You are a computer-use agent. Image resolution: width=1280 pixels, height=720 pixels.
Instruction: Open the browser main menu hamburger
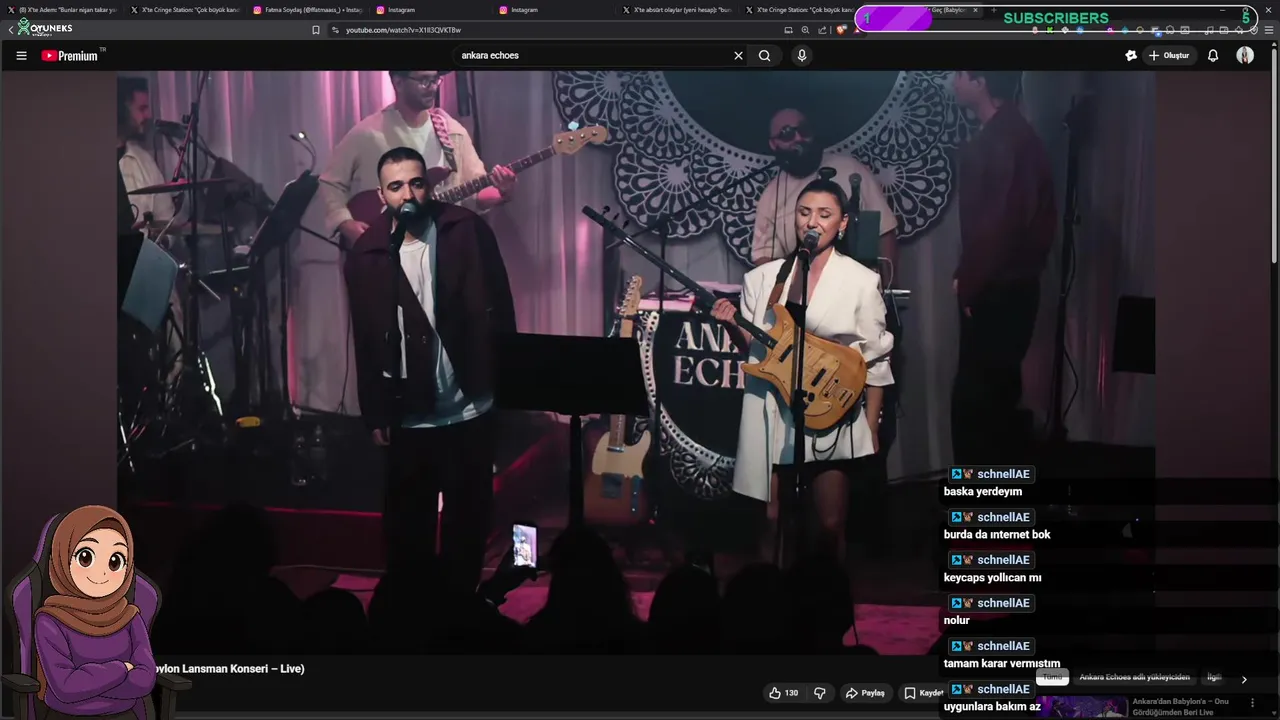click(x=1269, y=30)
